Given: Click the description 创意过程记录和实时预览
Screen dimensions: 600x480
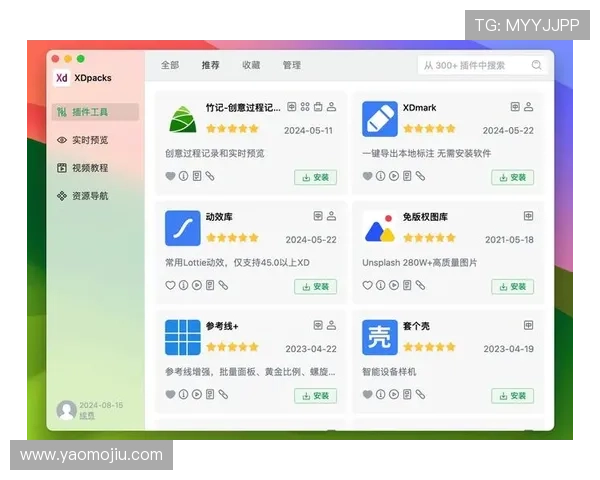Looking at the screenshot, I should tap(215, 153).
